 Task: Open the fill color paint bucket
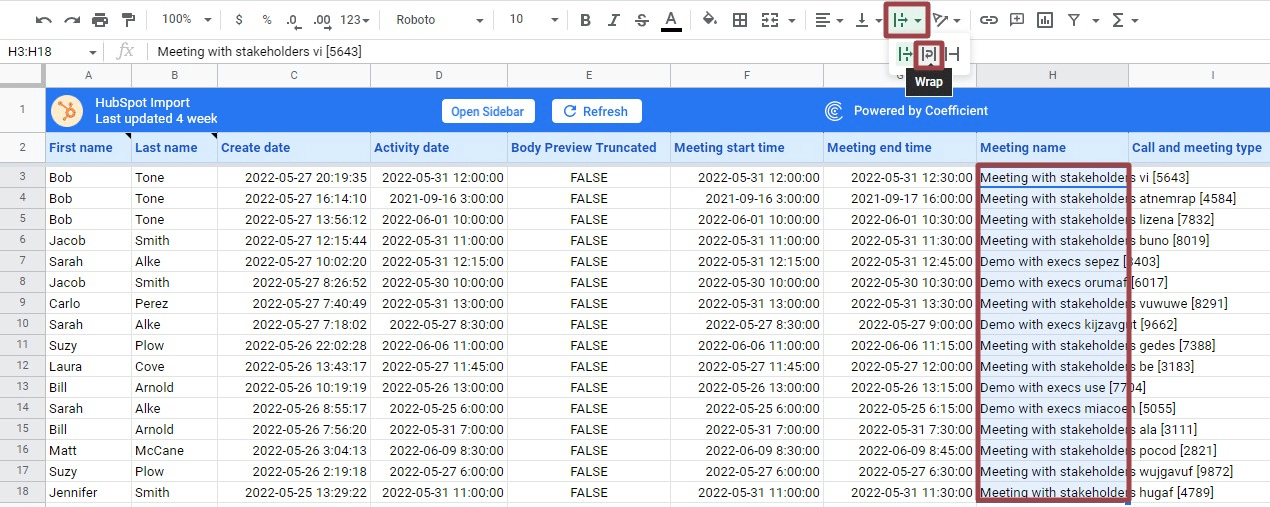click(710, 19)
